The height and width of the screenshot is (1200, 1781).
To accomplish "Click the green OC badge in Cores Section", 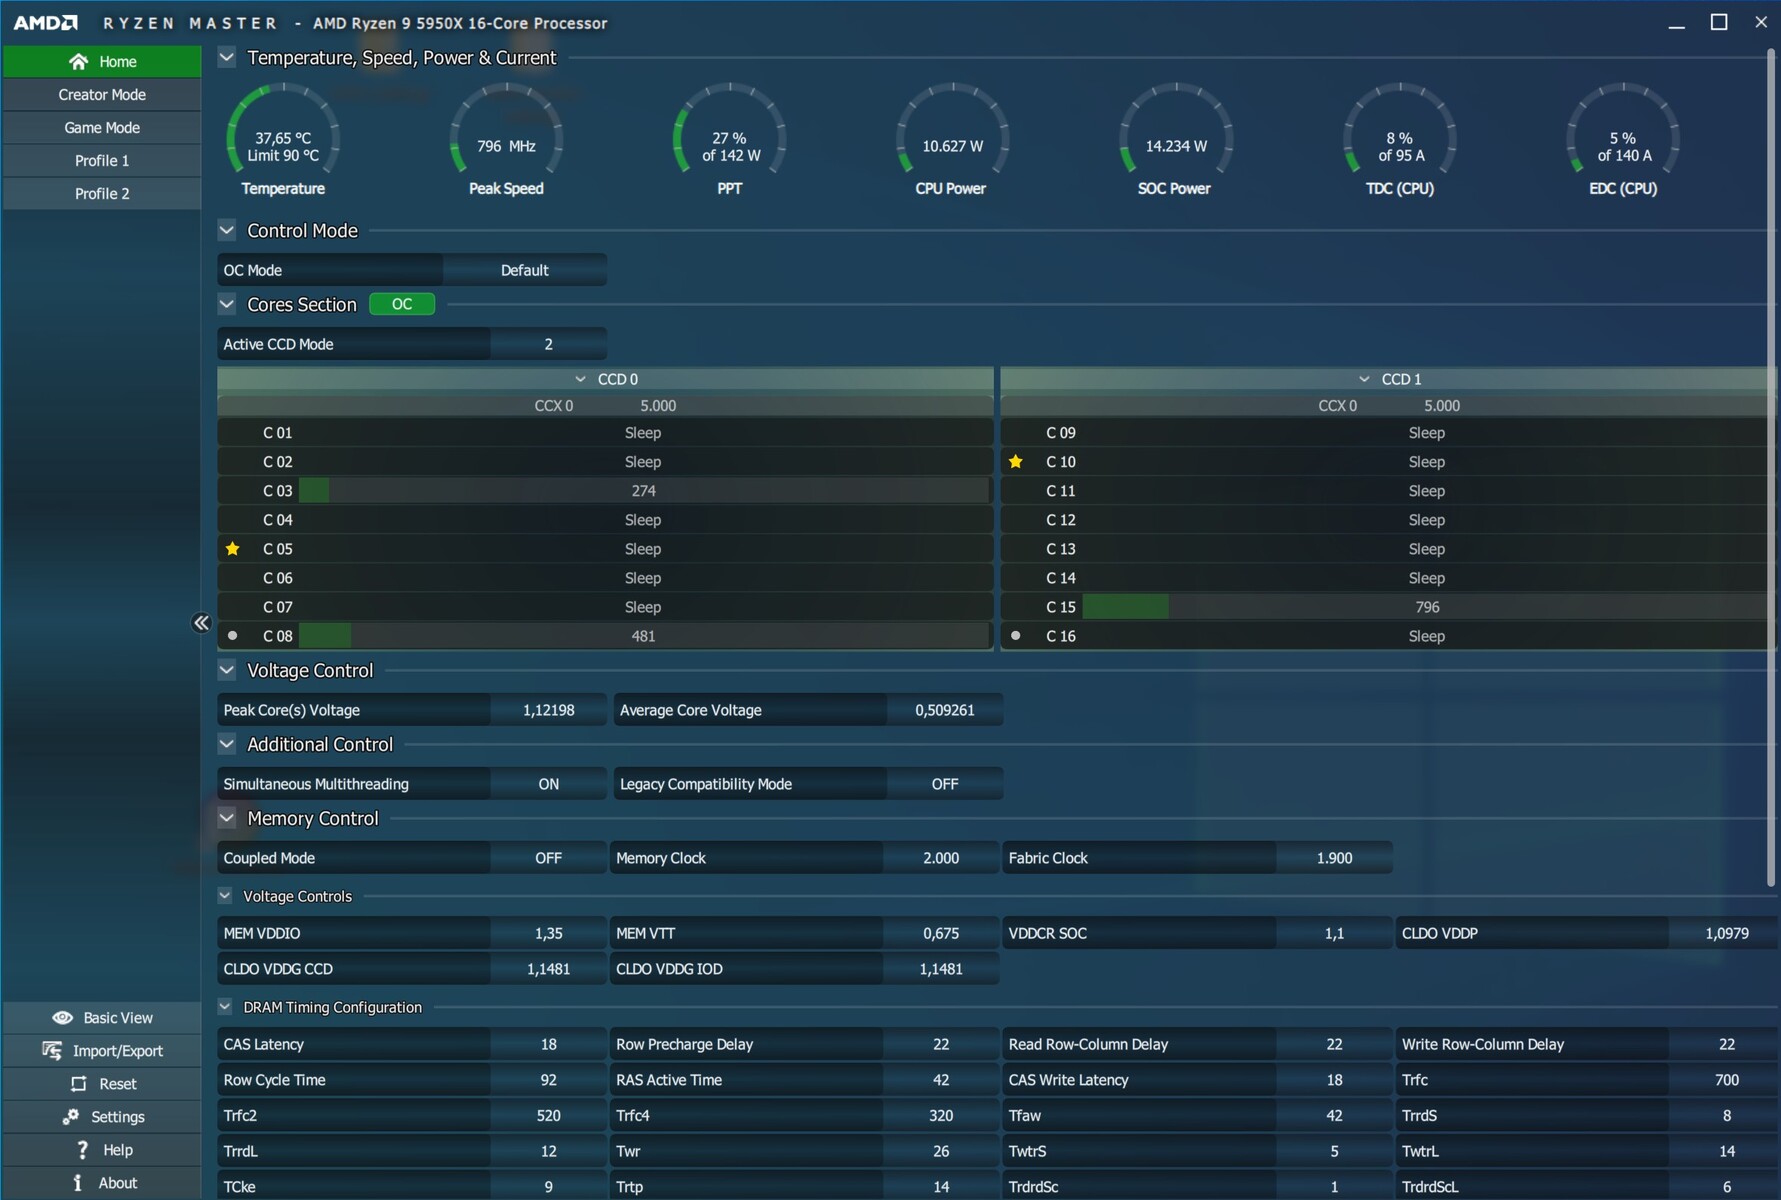I will click(x=402, y=304).
